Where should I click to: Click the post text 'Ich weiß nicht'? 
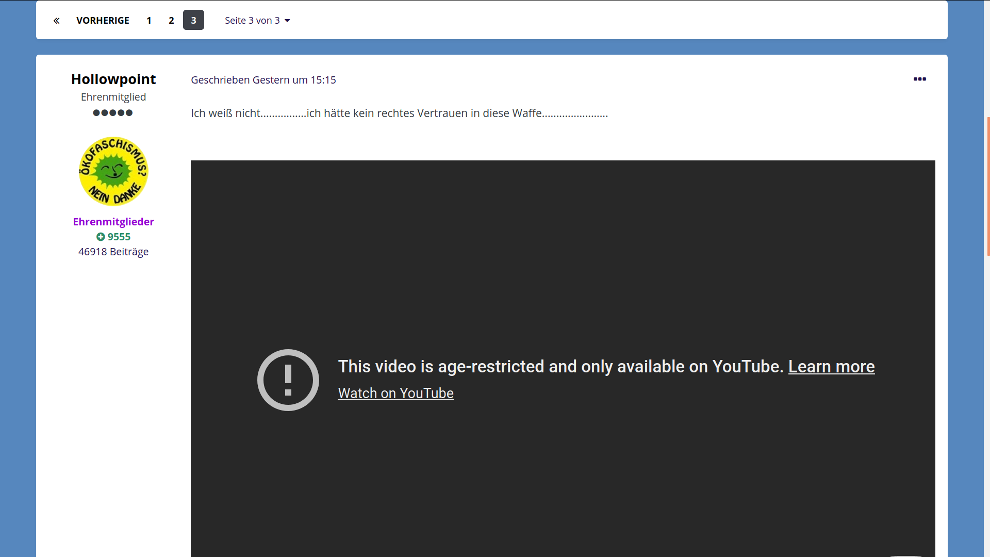(x=225, y=113)
